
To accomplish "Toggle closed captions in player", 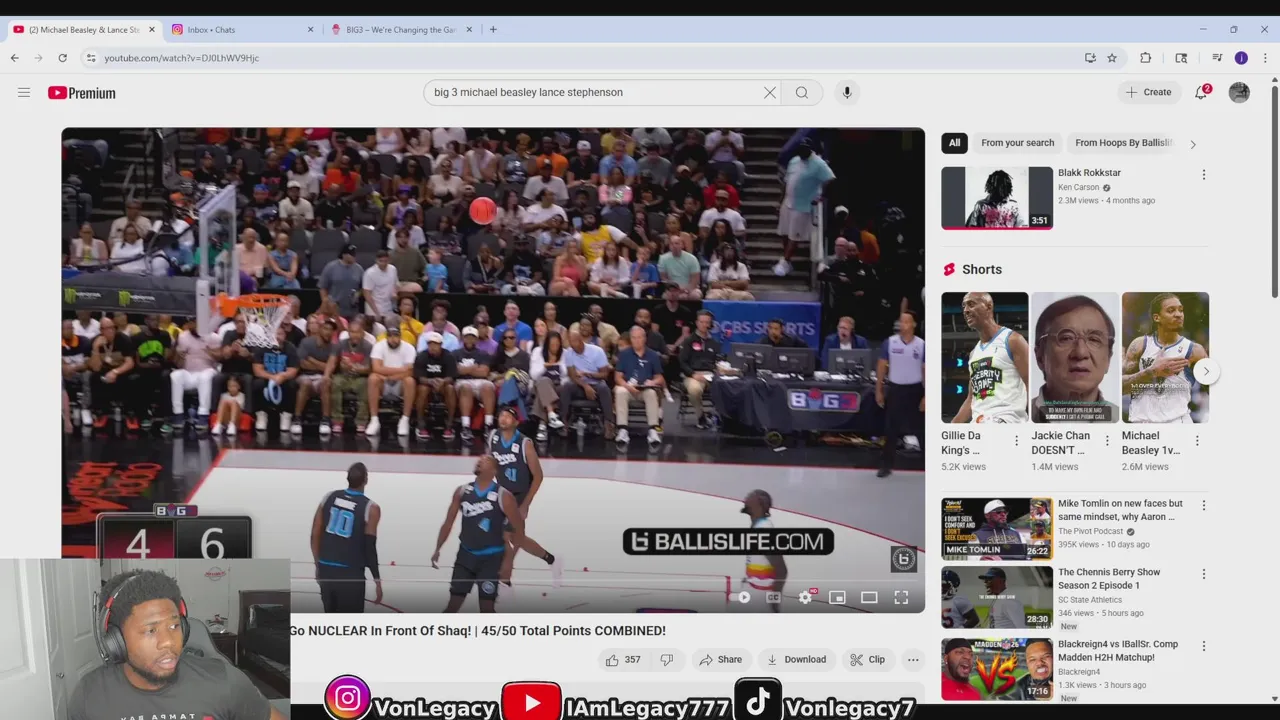I will [773, 597].
